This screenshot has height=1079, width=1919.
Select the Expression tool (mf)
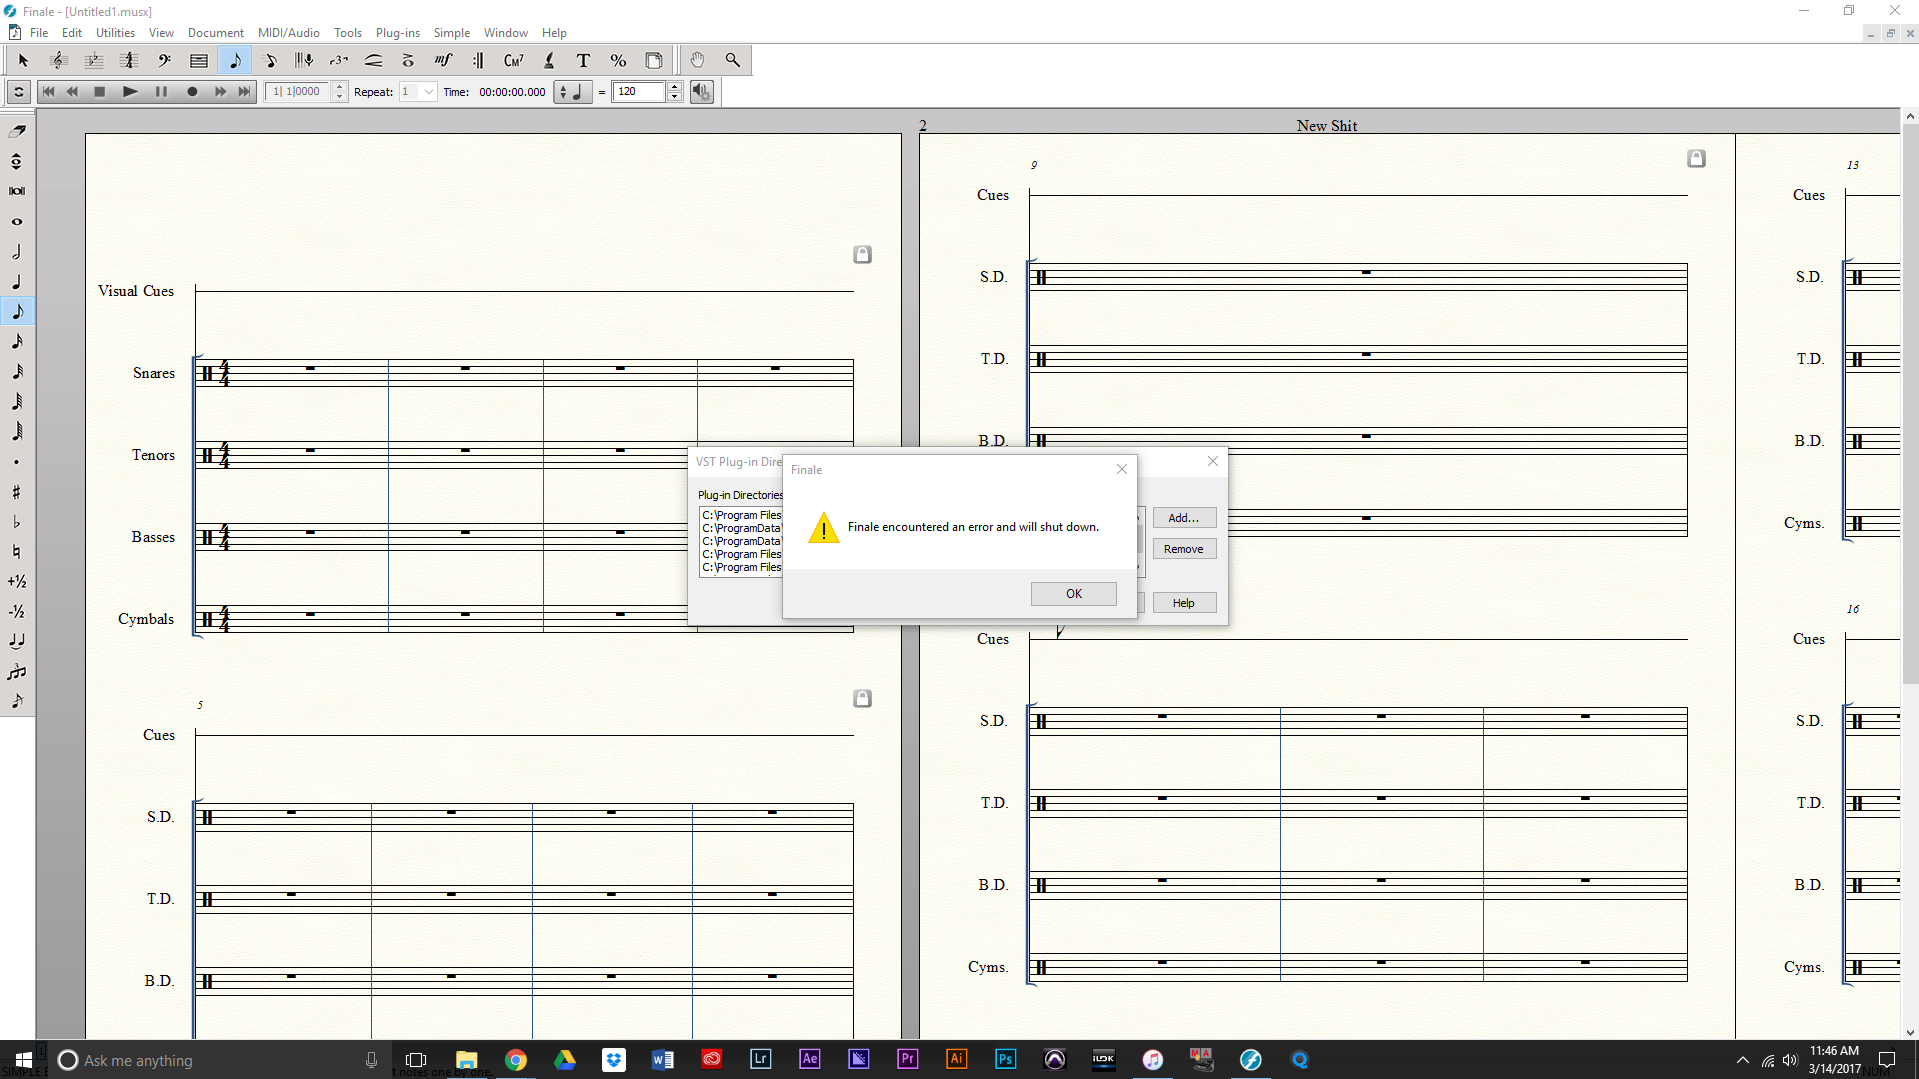point(443,61)
